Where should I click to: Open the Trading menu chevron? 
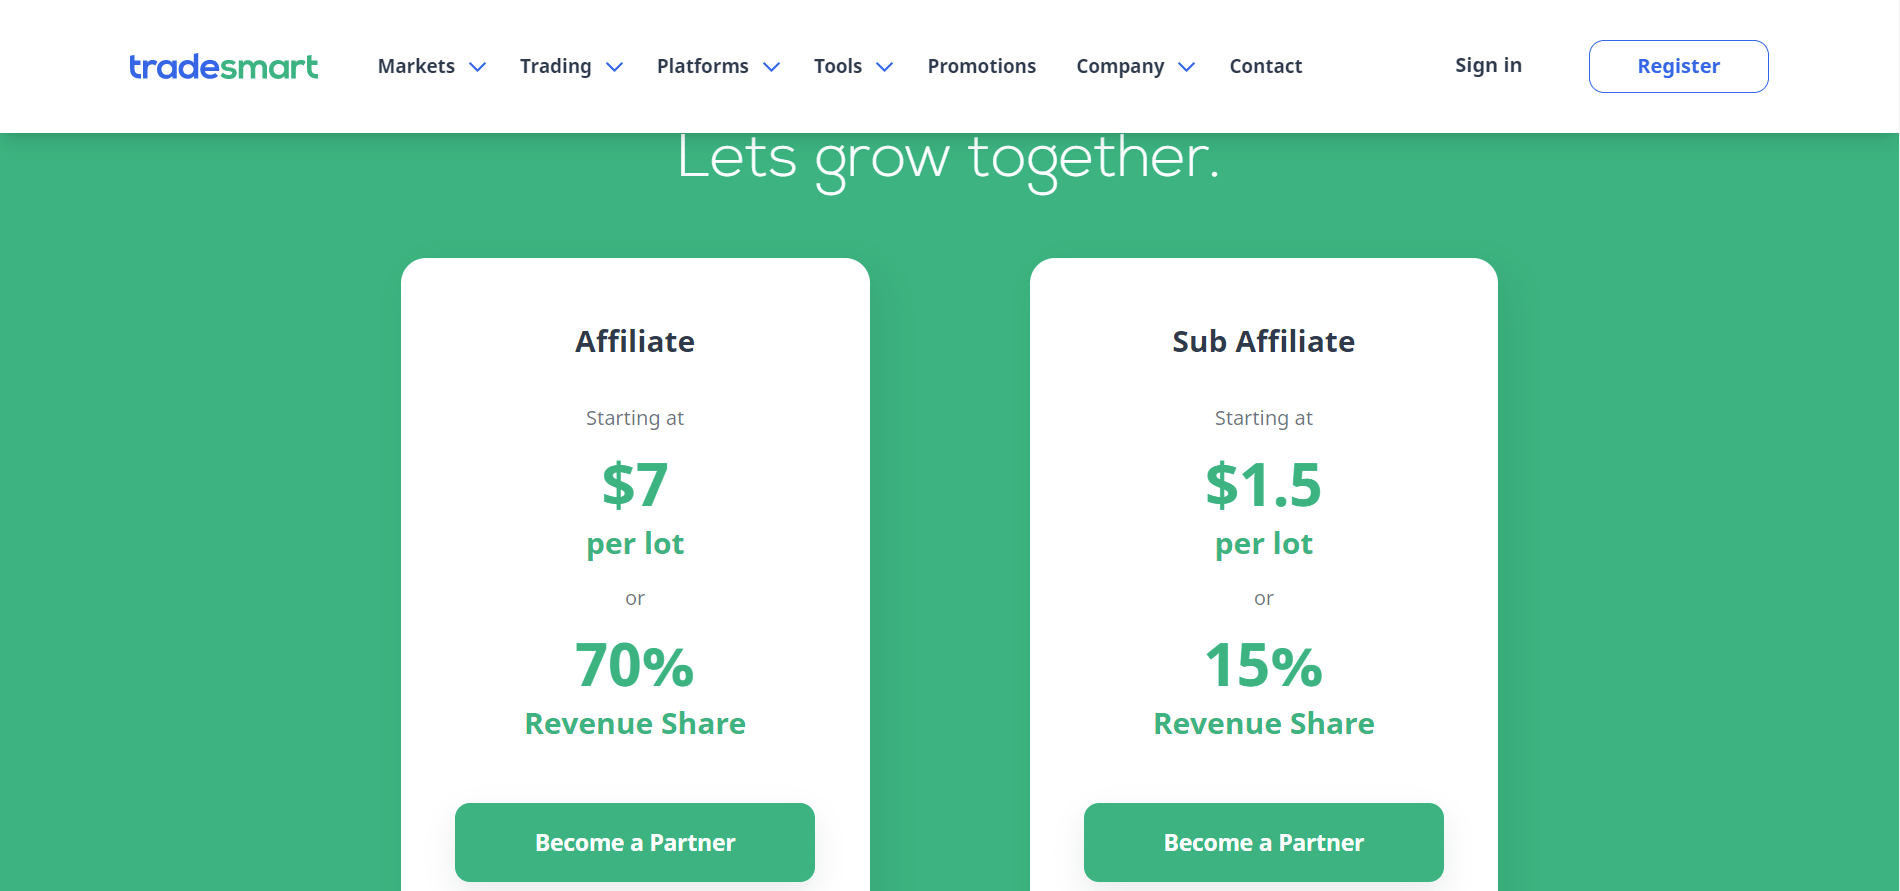click(x=615, y=67)
